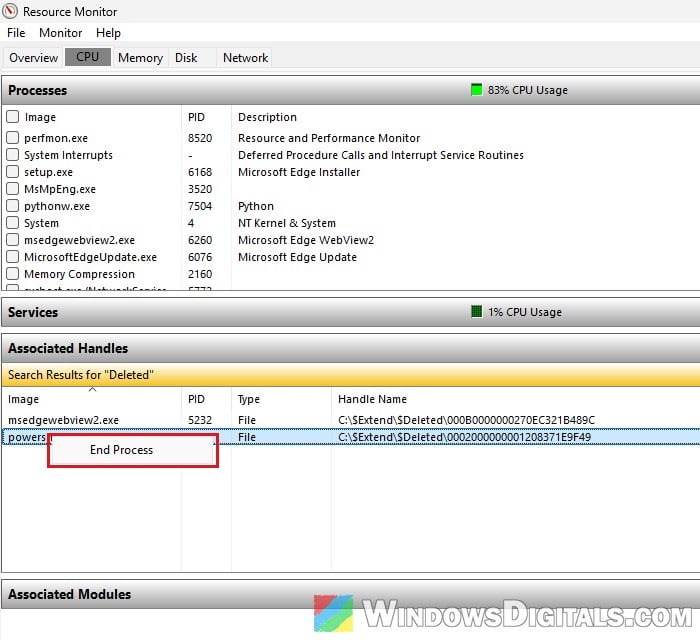
Task: Click the pythonw.exe process name
Action: [x=57, y=206]
